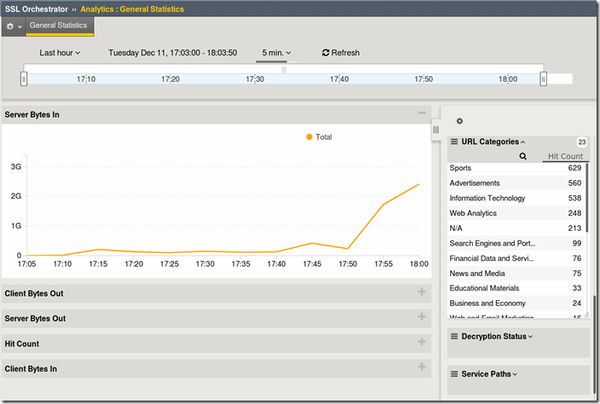Expand the Server Bytes Out panel

(x=422, y=318)
